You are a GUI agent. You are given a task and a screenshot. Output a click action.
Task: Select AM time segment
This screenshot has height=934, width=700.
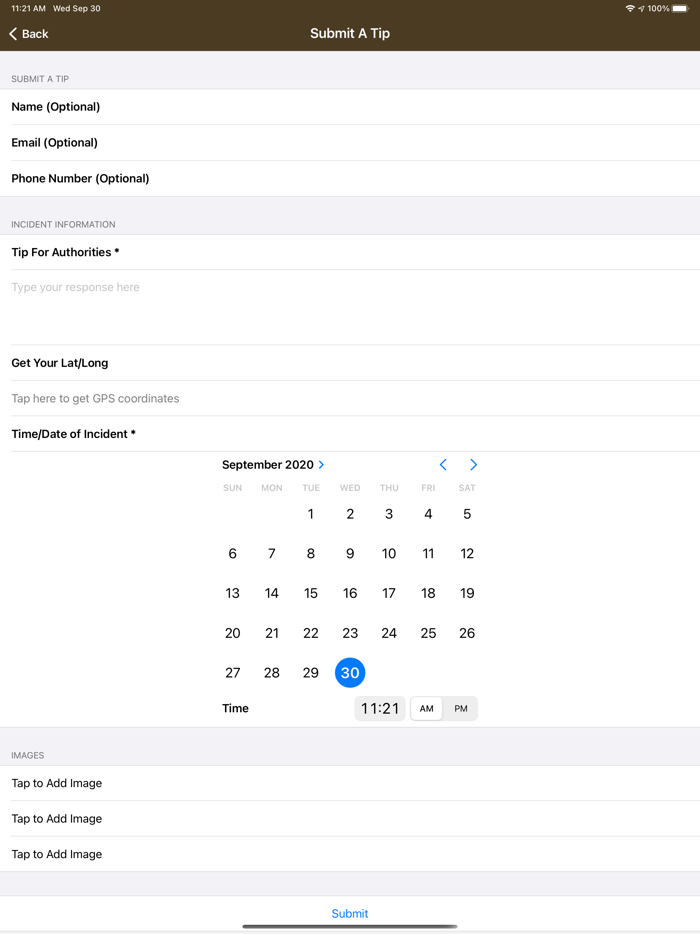point(427,708)
